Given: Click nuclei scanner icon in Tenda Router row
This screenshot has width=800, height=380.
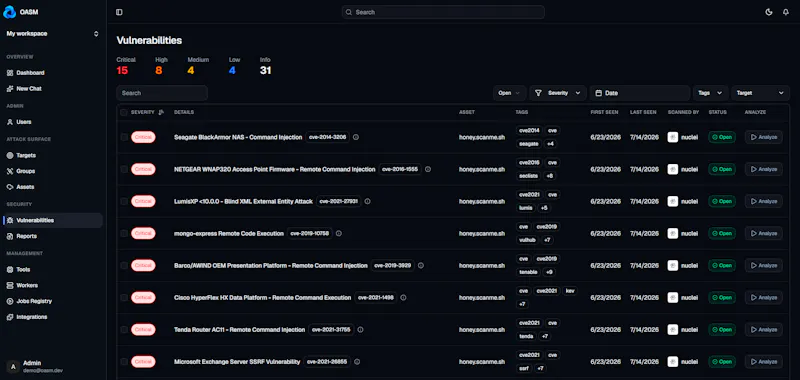Looking at the screenshot, I should click(x=673, y=330).
